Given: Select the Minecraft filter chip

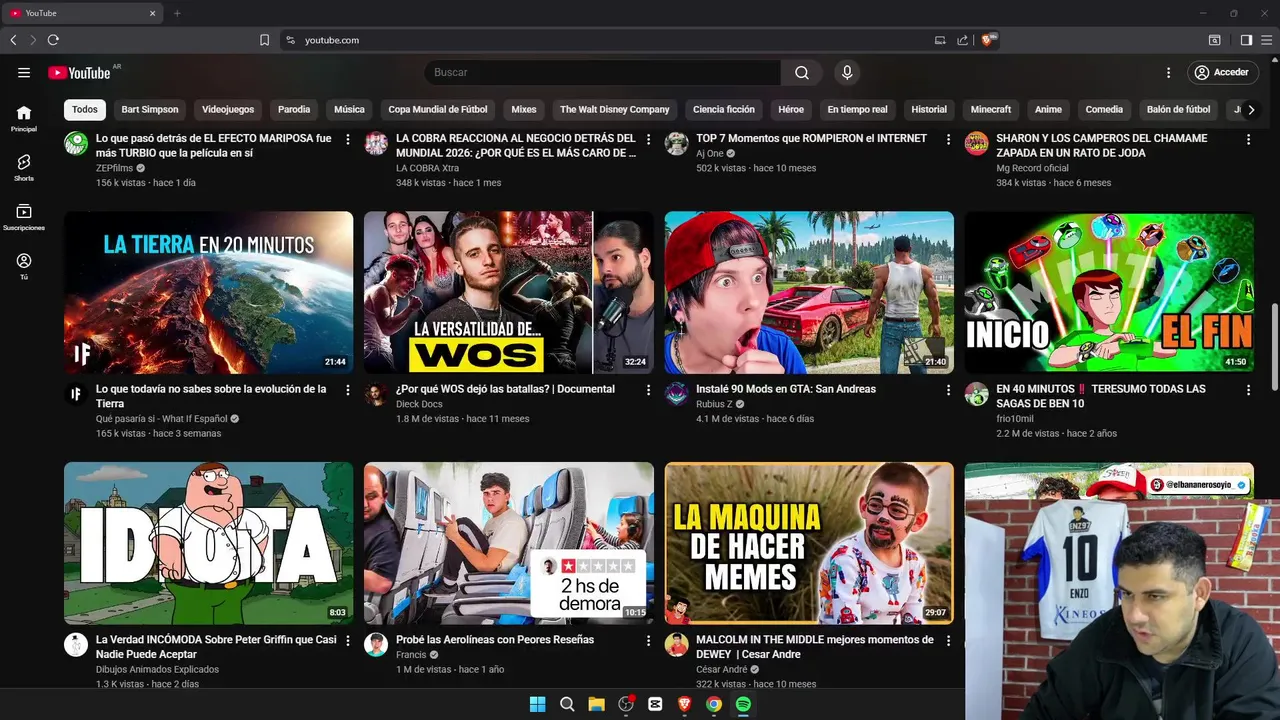Looking at the screenshot, I should pyautogui.click(x=991, y=110).
